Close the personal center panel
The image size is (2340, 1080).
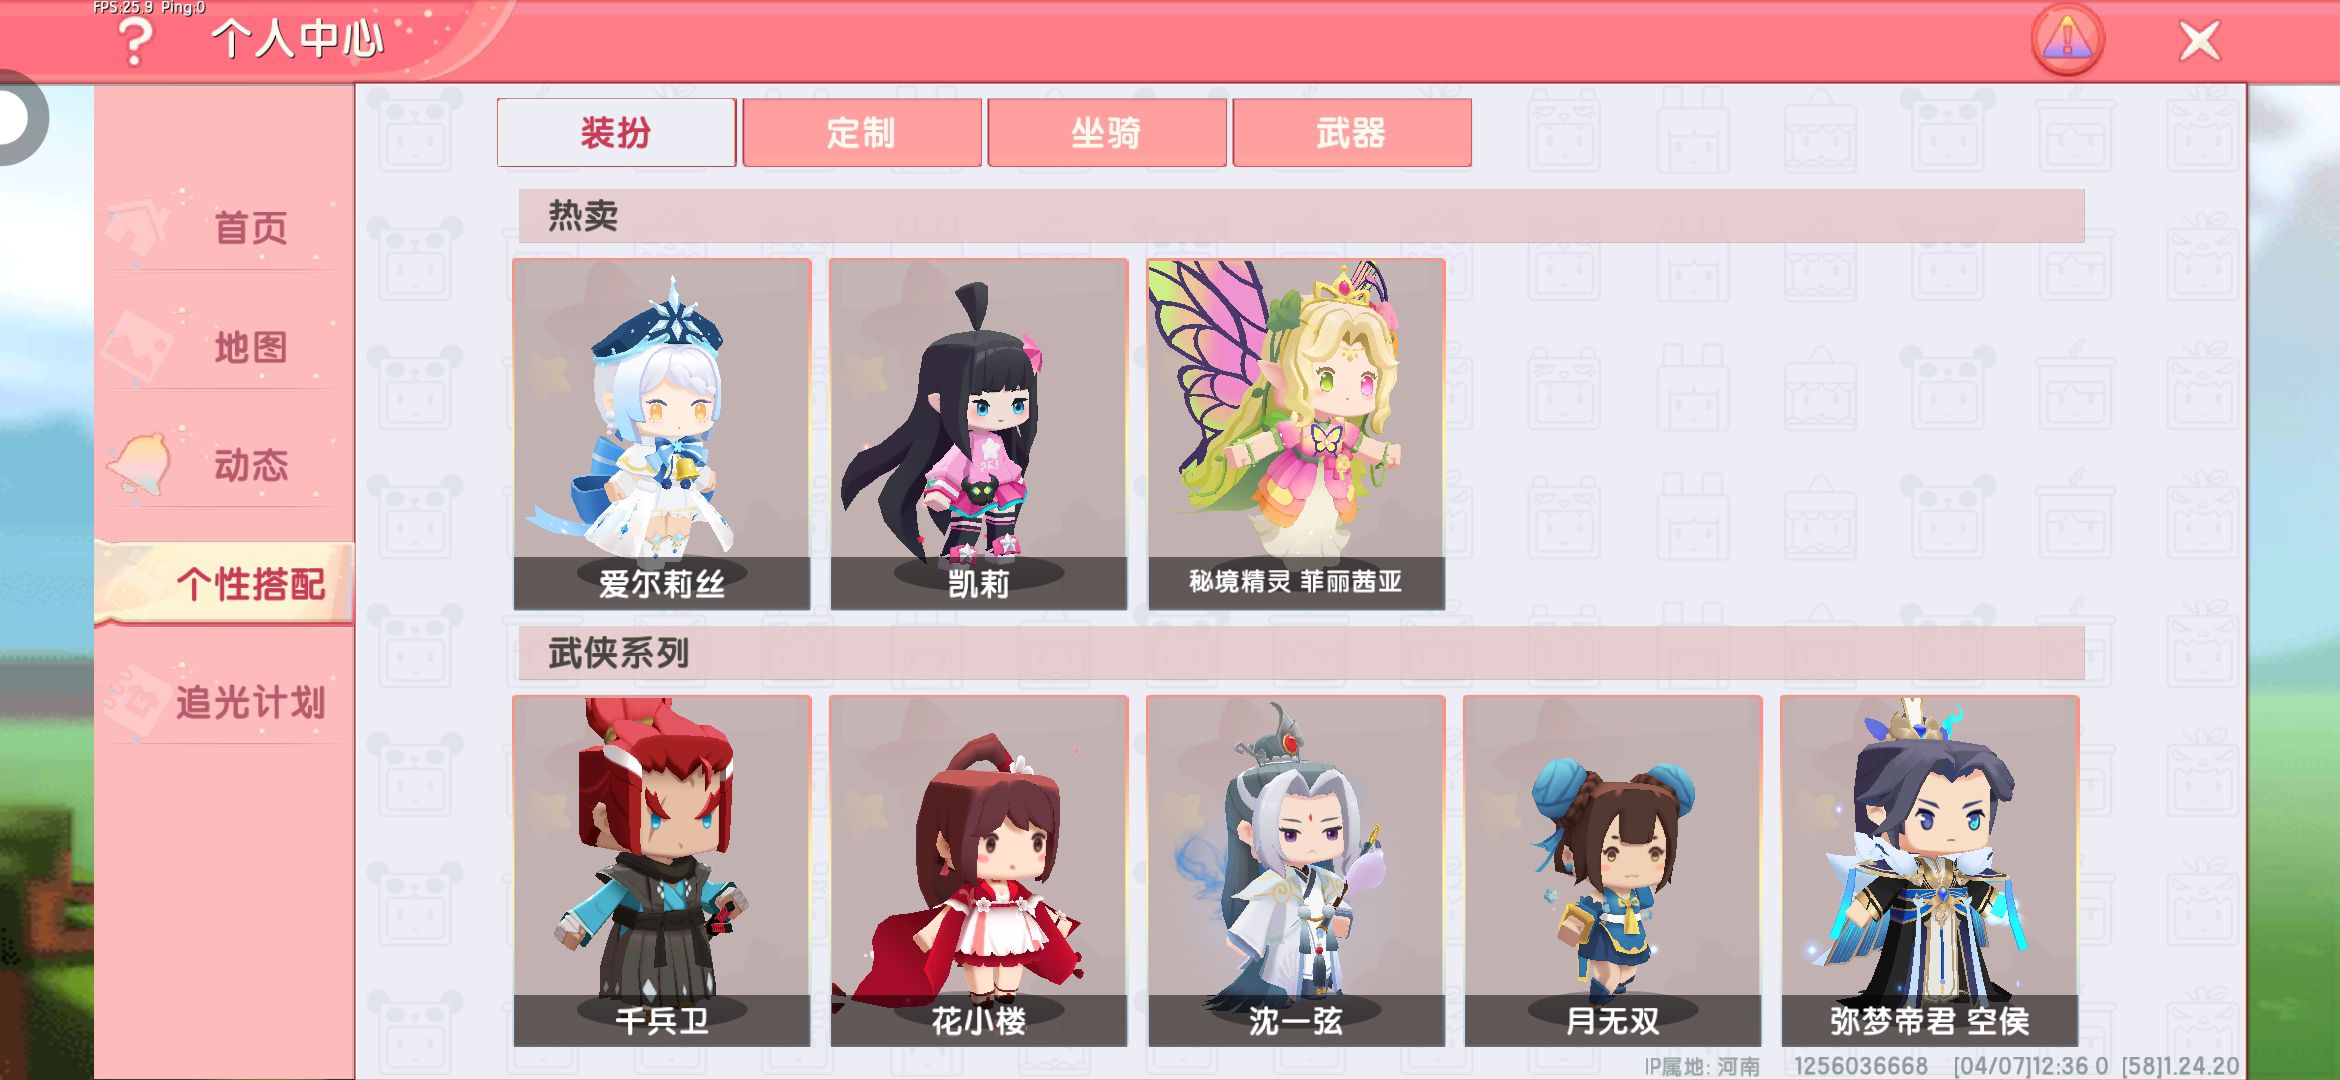click(2199, 41)
